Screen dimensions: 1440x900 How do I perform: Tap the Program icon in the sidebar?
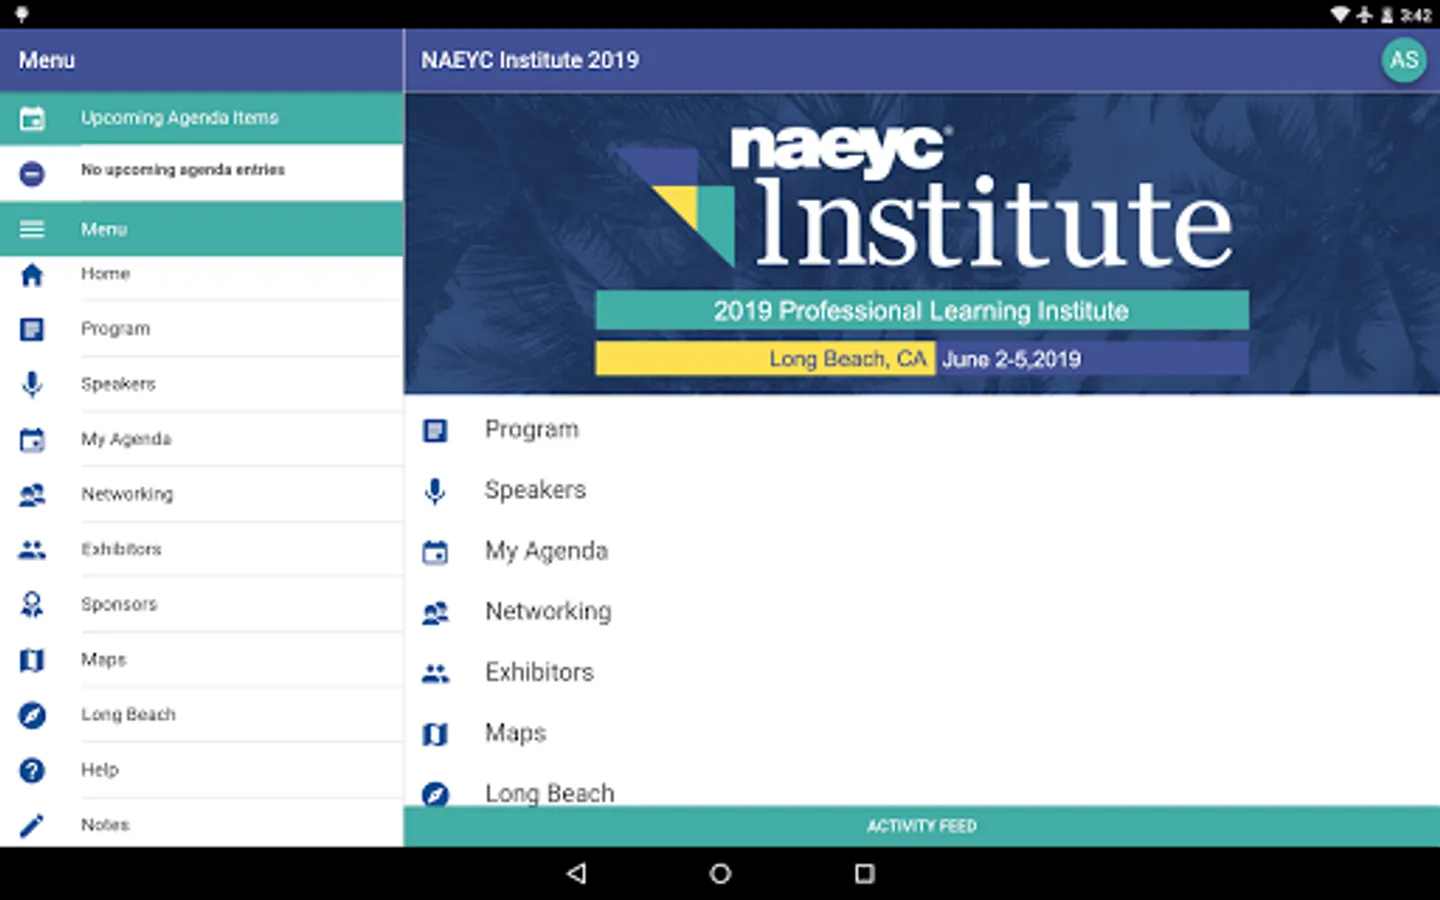[32, 329]
